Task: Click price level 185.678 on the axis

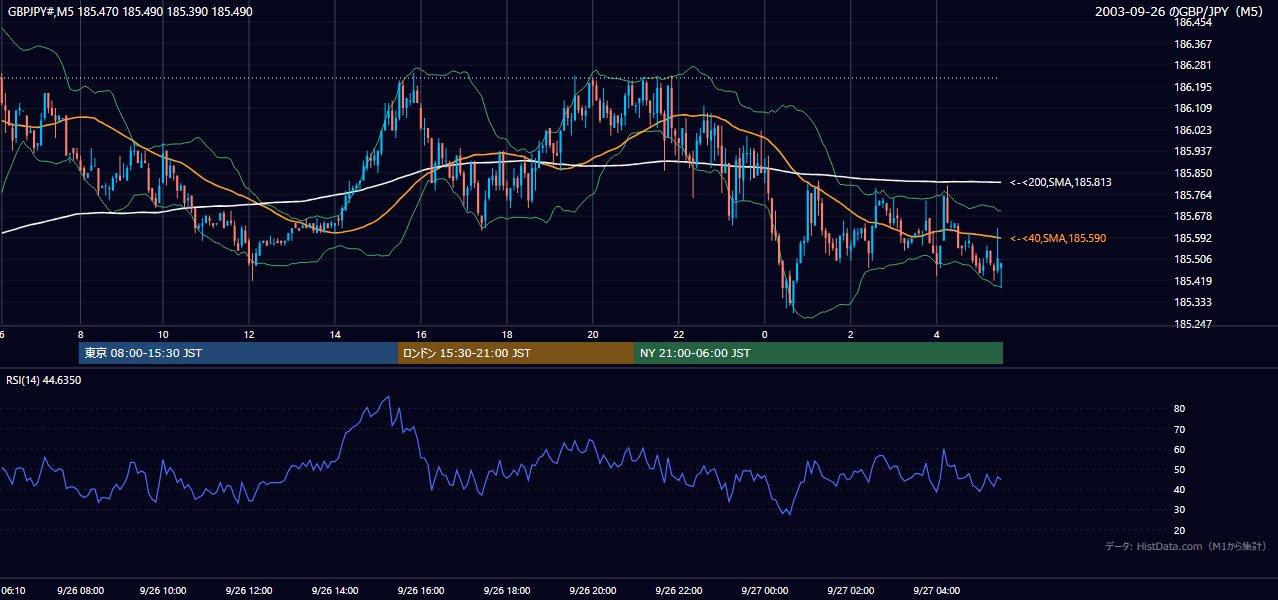Action: 1192,216
